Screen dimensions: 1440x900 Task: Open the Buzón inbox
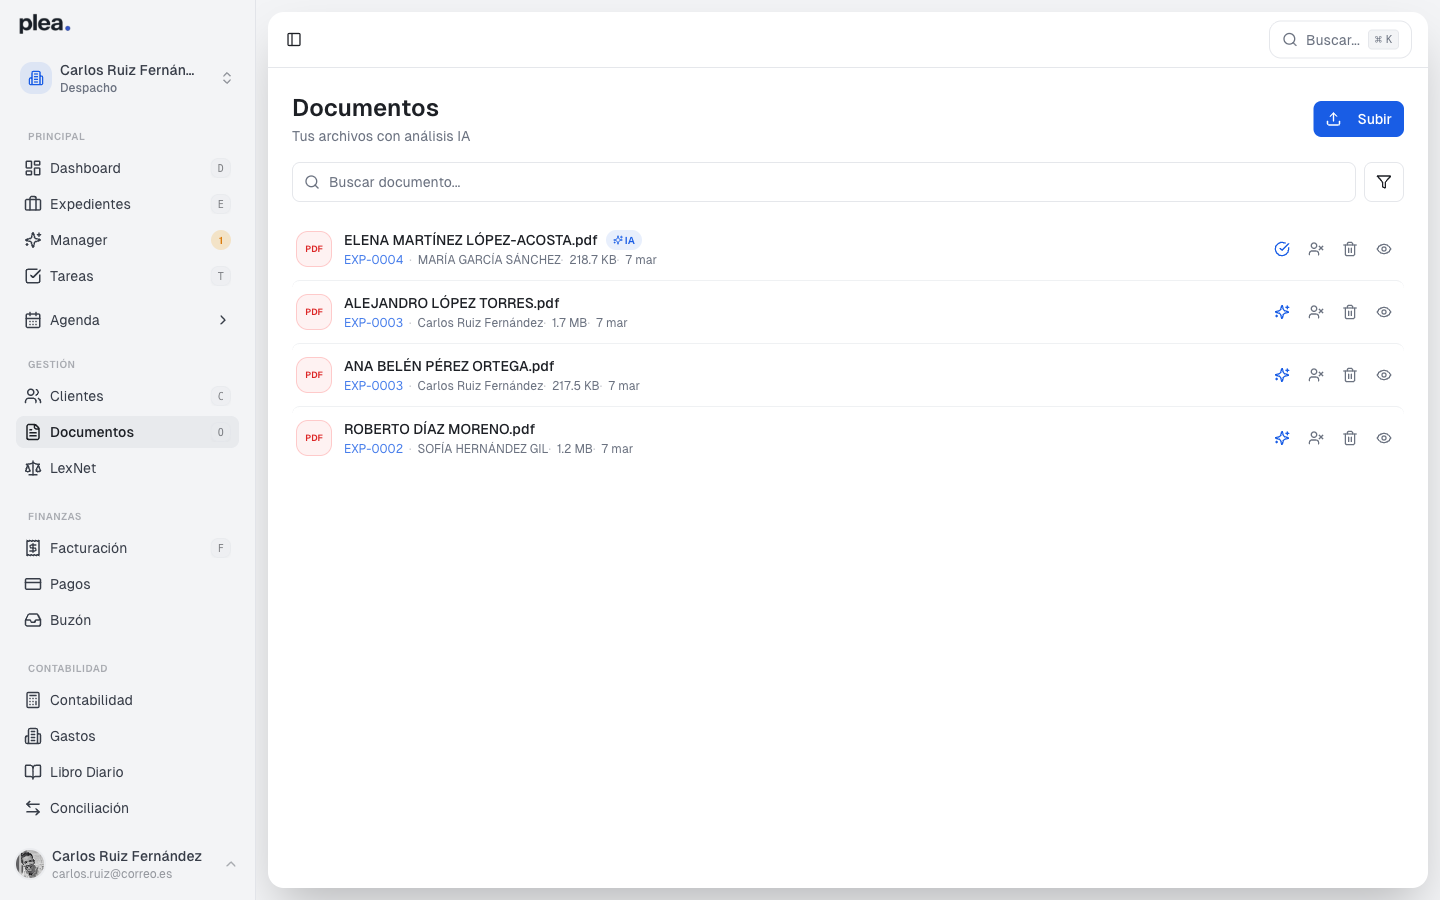coord(128,620)
